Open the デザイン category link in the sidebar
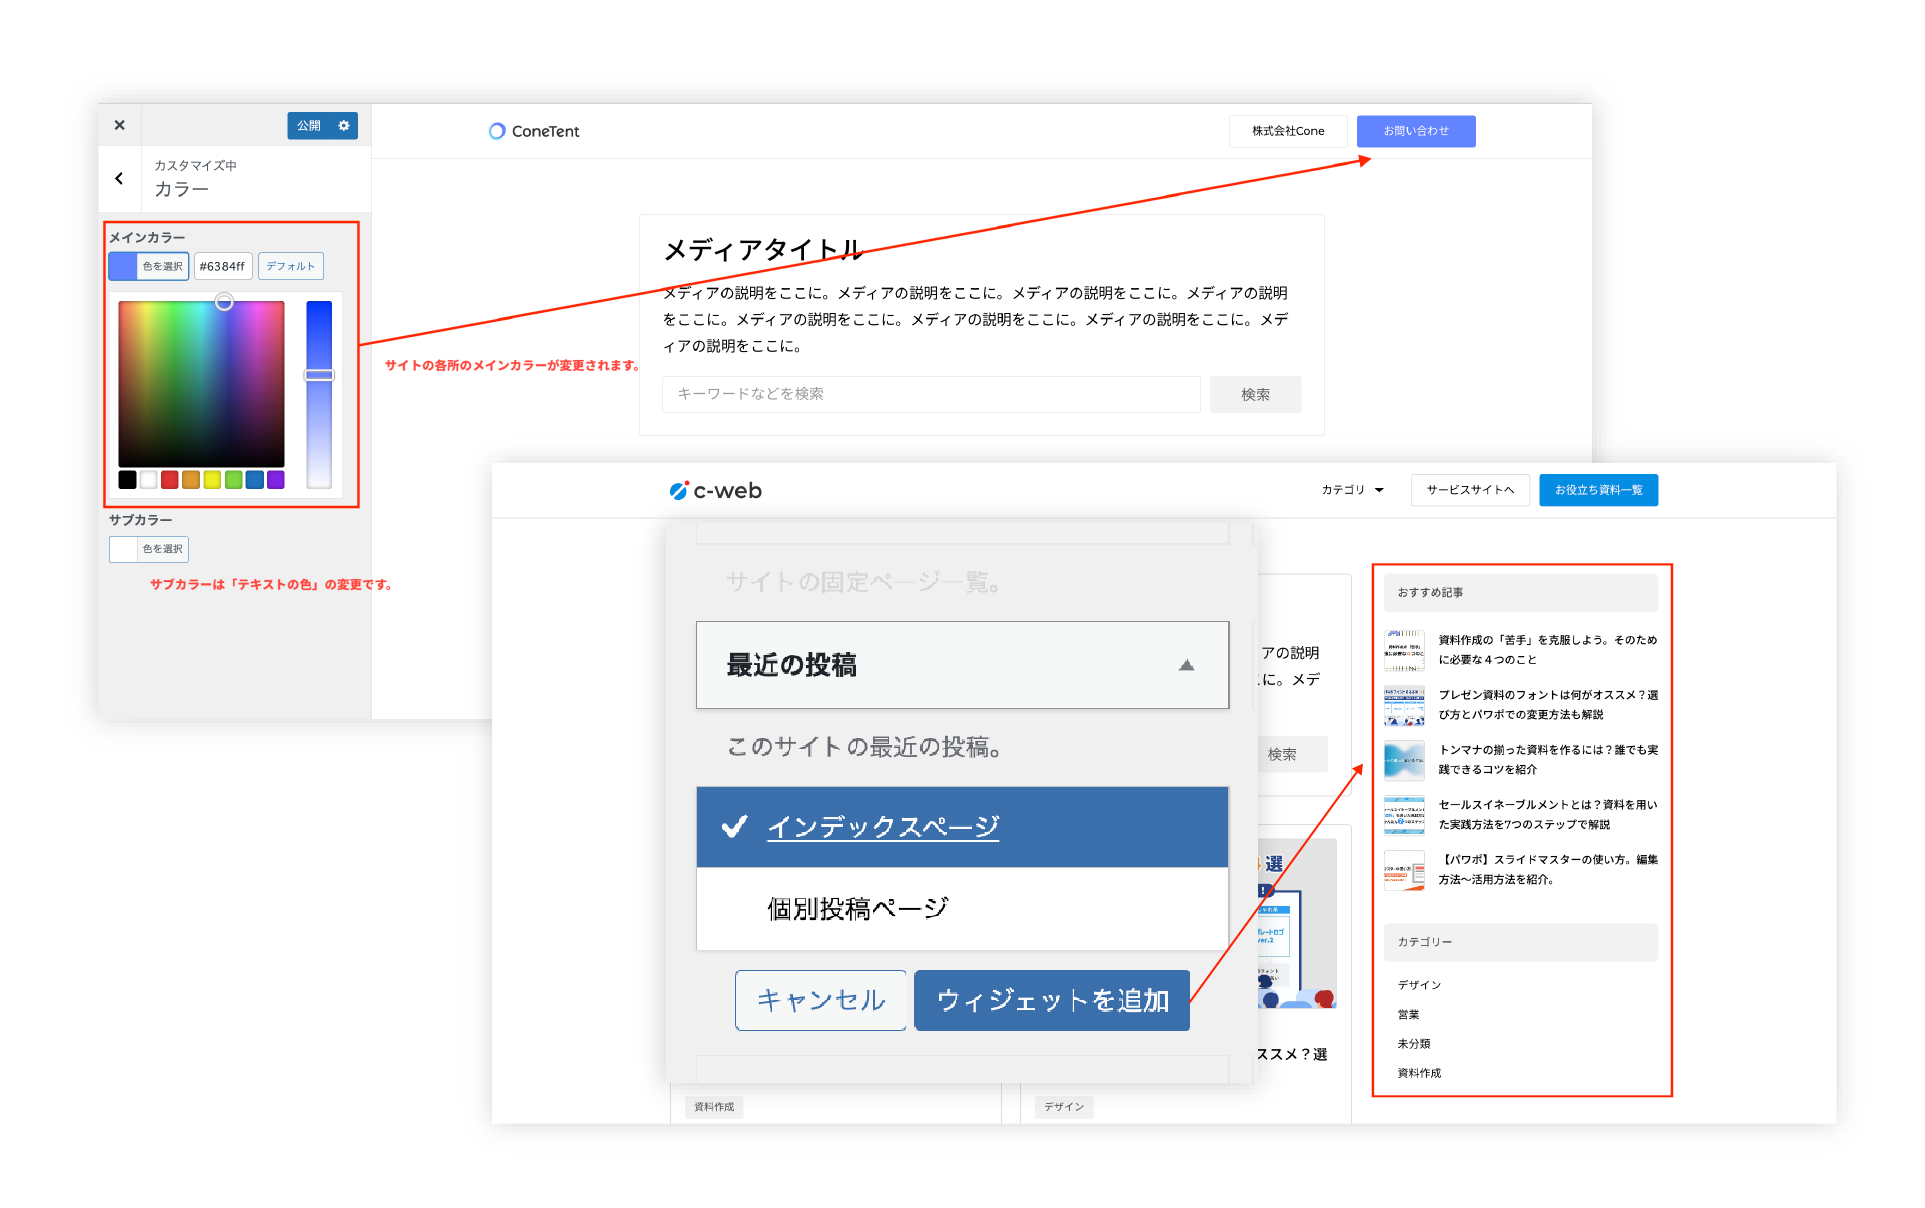Viewport: 1925px width, 1208px height. point(1419,985)
